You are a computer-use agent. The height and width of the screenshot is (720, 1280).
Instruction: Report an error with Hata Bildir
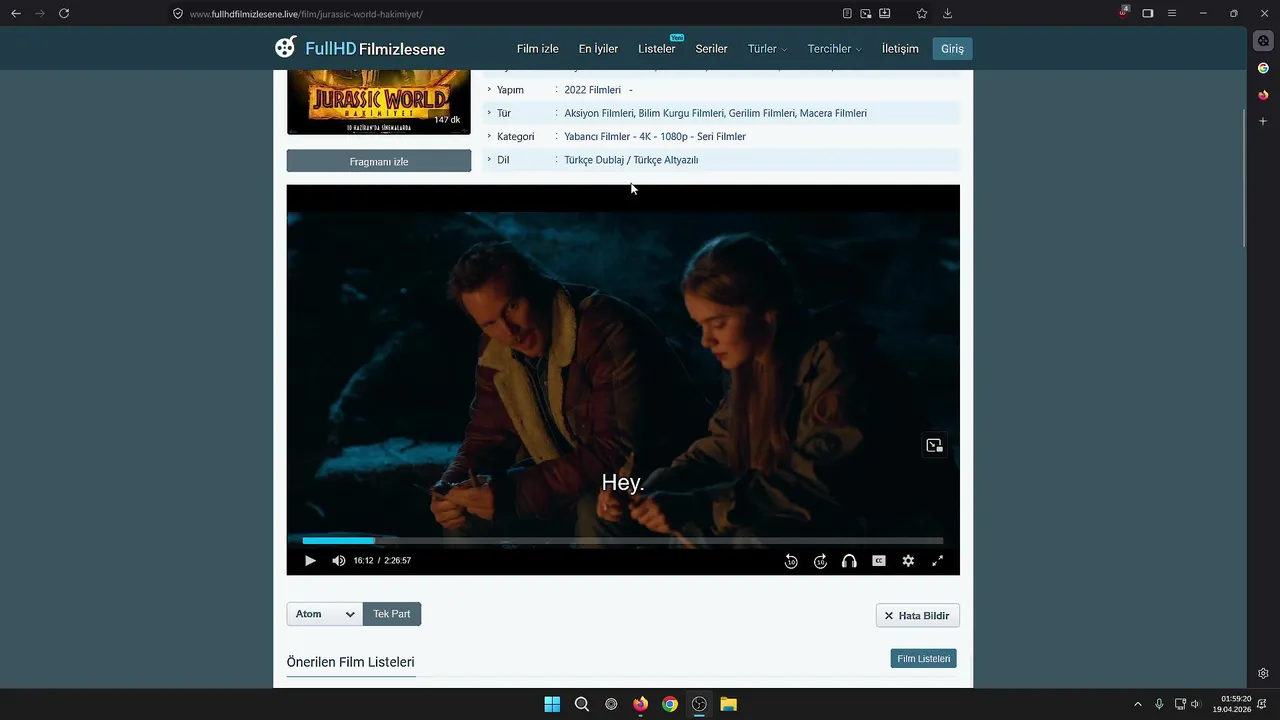(x=917, y=615)
